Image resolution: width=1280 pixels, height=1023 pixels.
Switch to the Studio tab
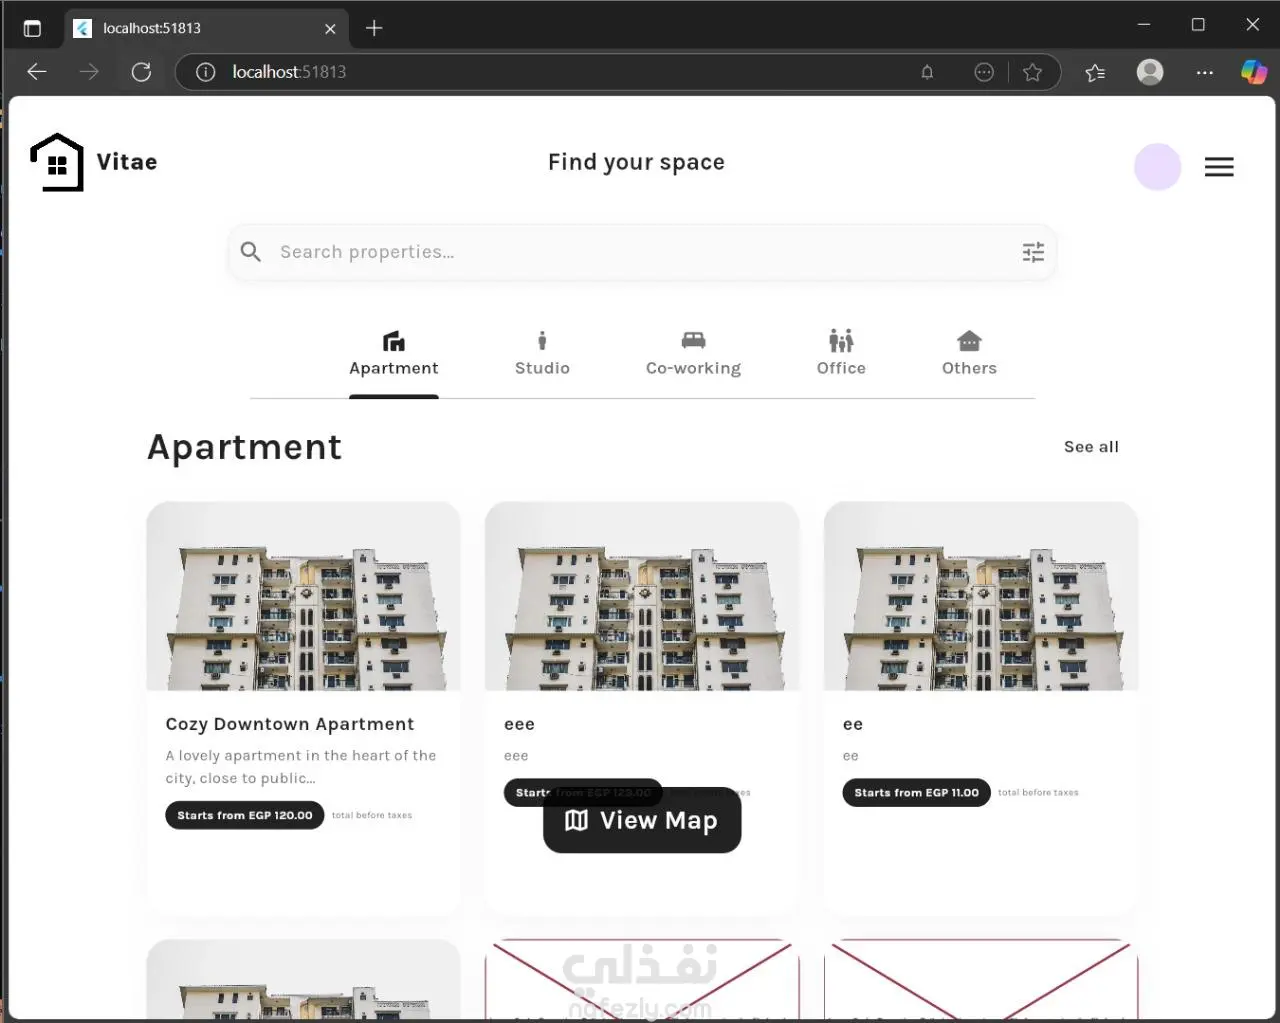click(542, 354)
